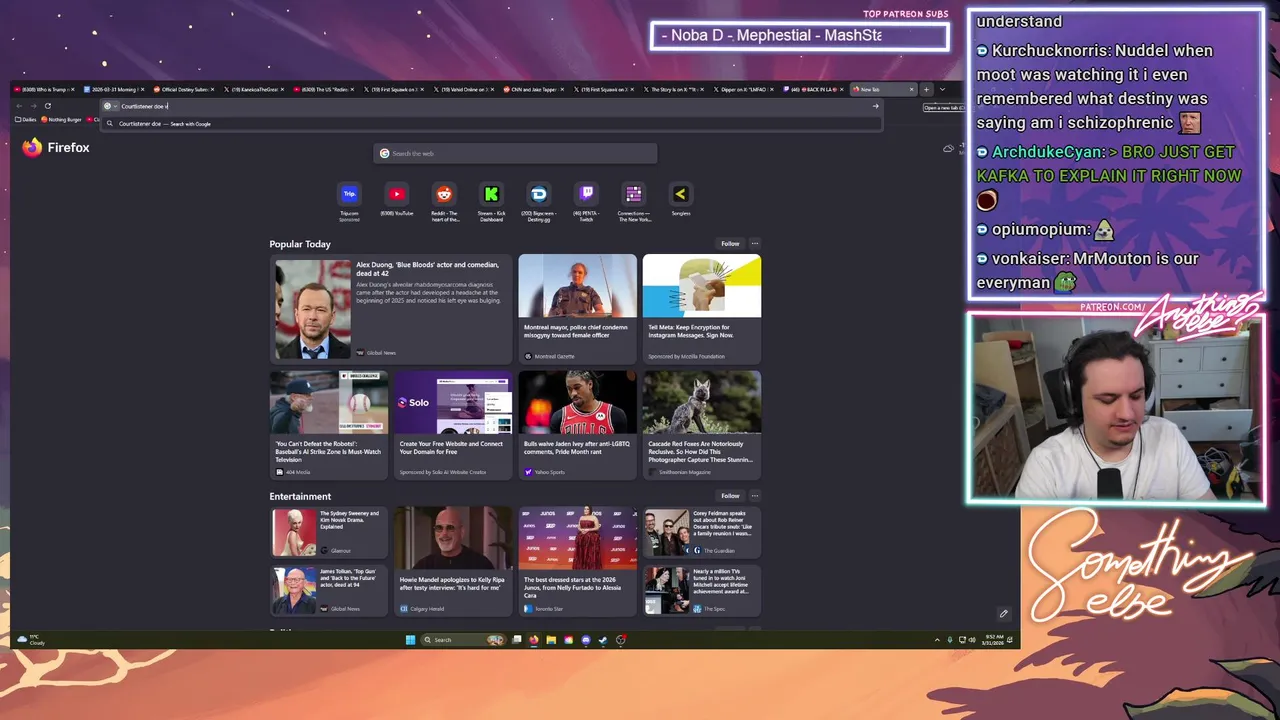This screenshot has width=1280, height=720.
Task: Click Firefox icon in the taskbar
Action: (x=534, y=640)
